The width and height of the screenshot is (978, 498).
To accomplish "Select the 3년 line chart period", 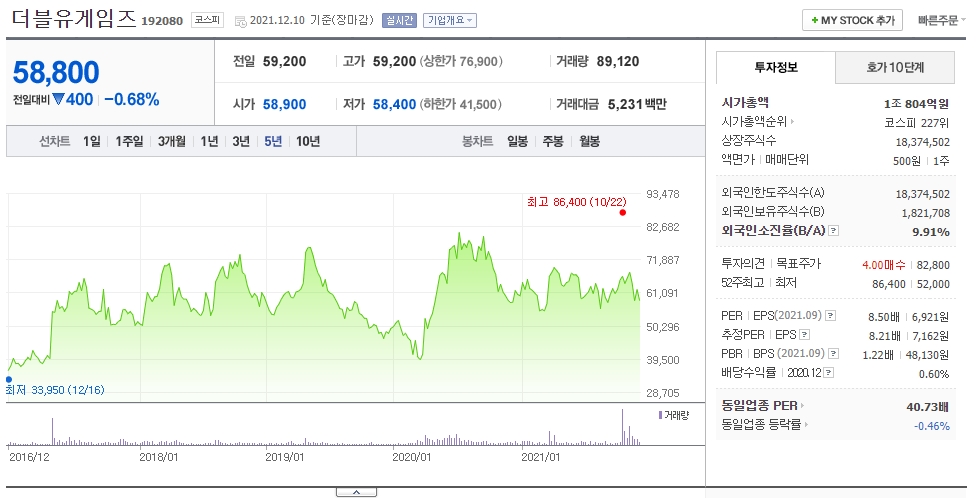I will pos(241,142).
